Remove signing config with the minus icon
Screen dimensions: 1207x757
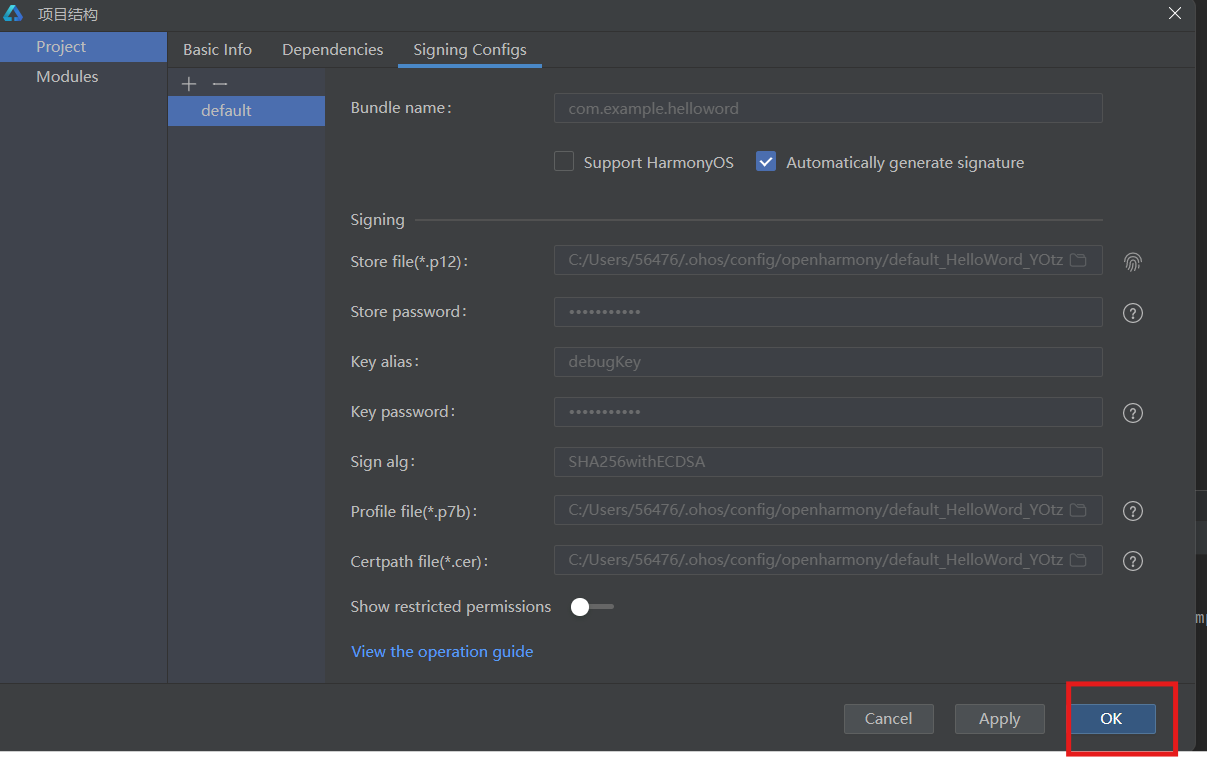[x=220, y=84]
